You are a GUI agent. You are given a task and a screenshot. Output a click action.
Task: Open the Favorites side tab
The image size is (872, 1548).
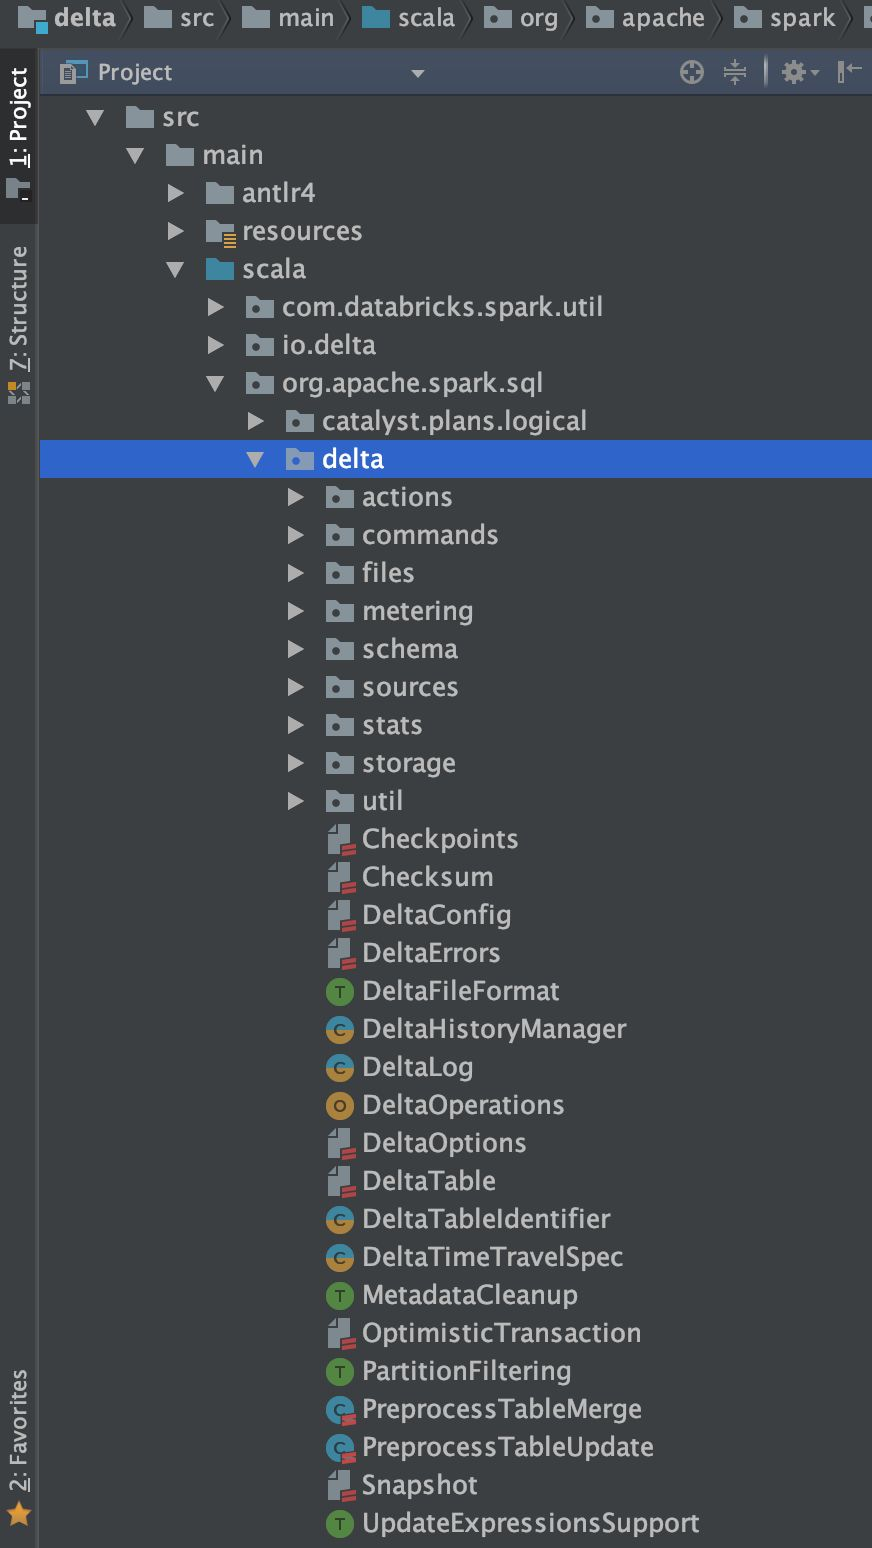(x=19, y=1430)
